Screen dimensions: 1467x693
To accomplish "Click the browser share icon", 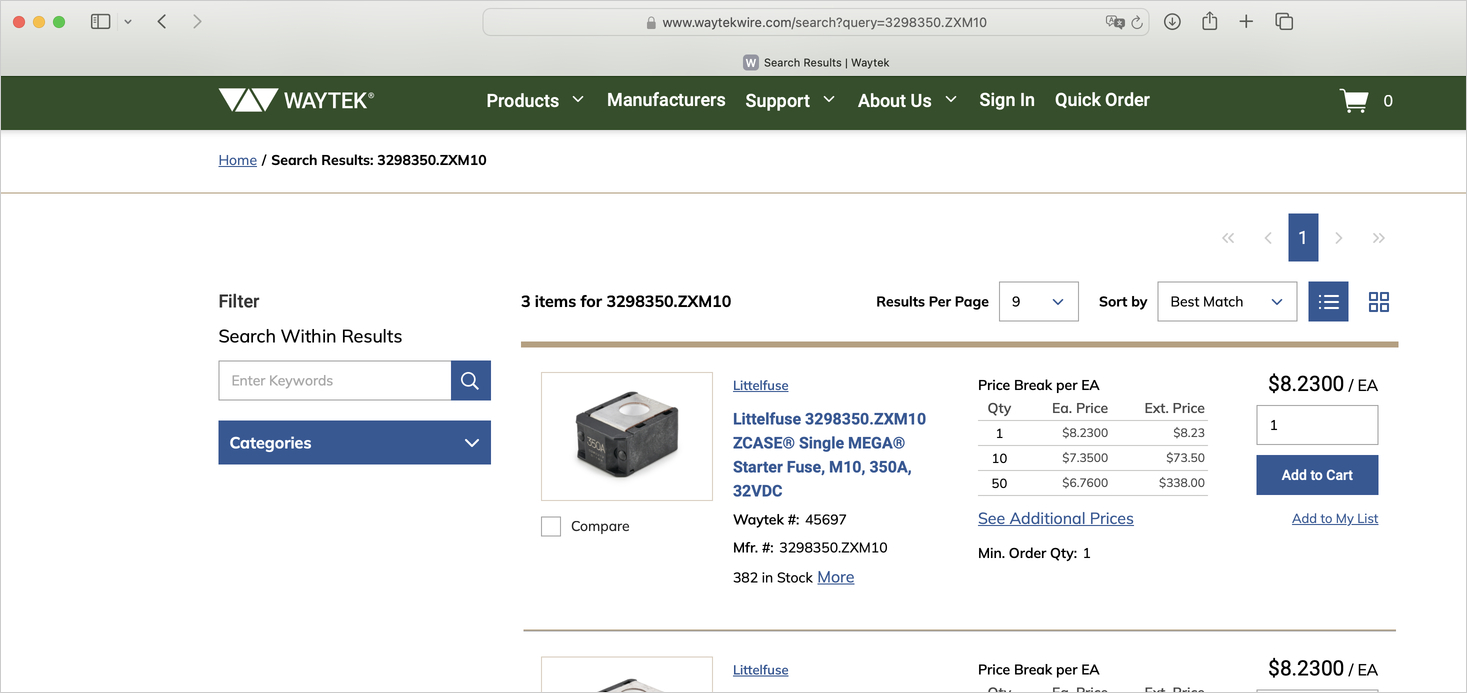I will coord(1209,20).
